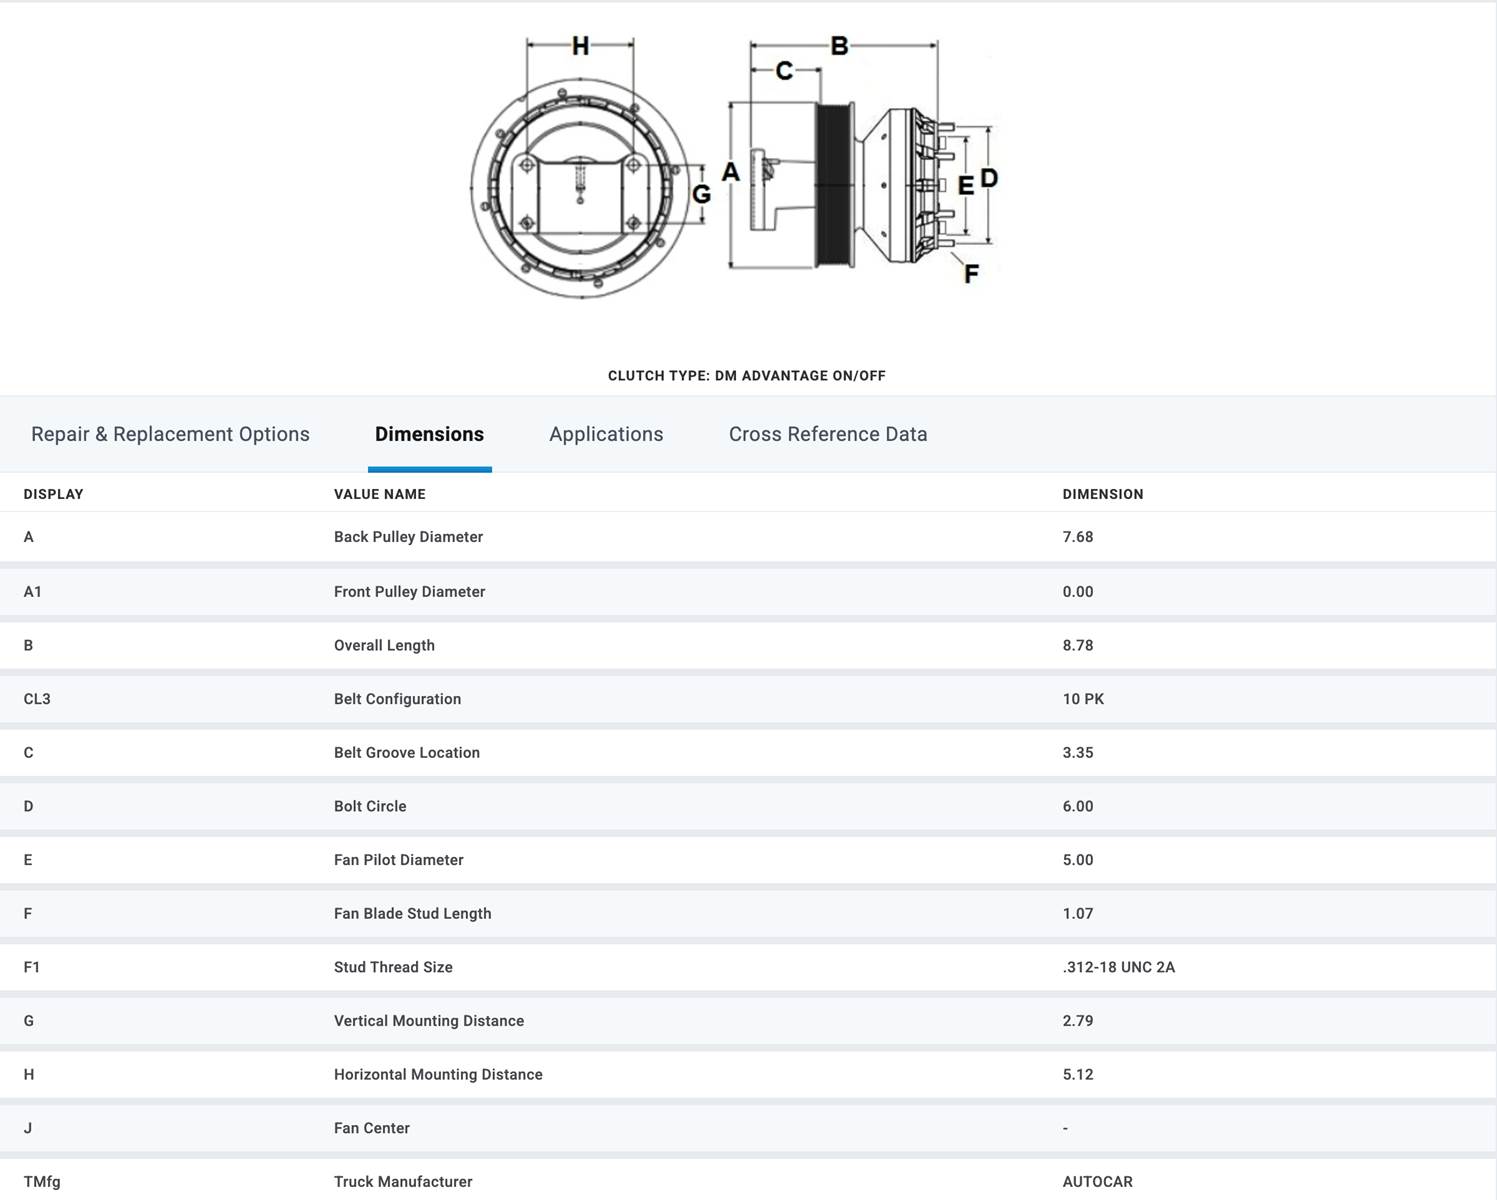Click the display code A in Back Pulley row

point(29,537)
